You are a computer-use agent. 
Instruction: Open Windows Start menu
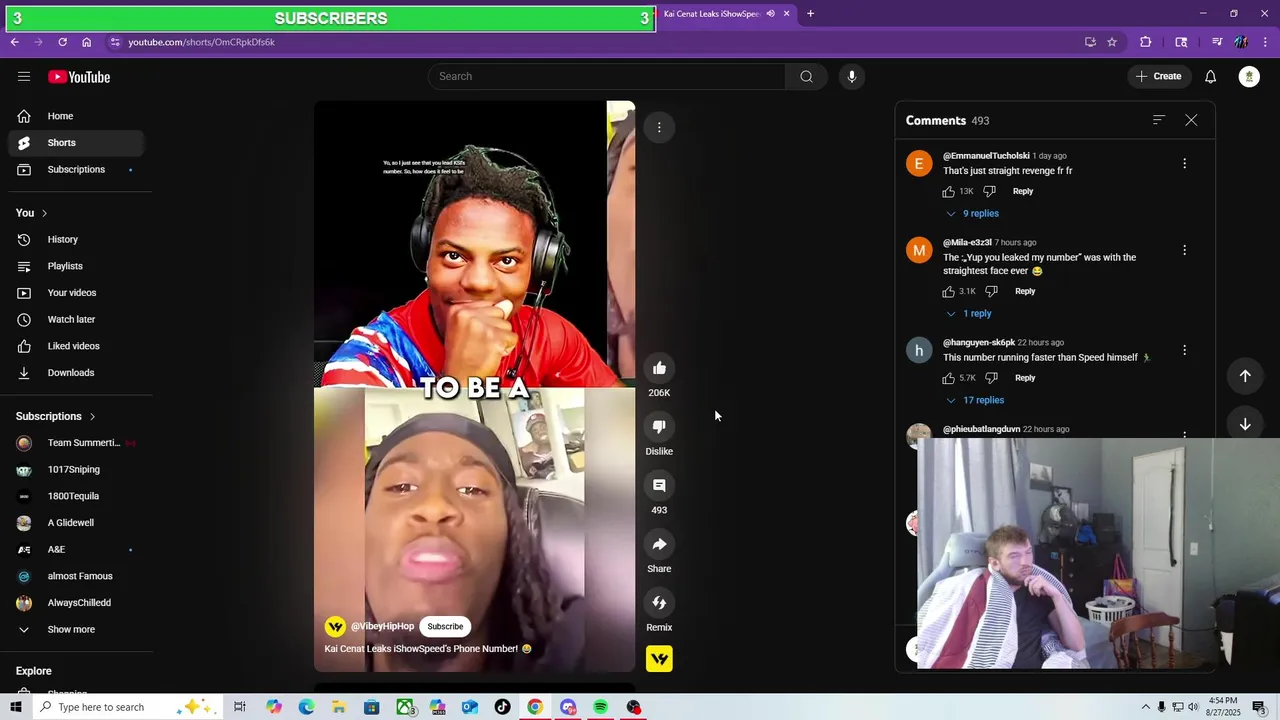click(x=15, y=707)
